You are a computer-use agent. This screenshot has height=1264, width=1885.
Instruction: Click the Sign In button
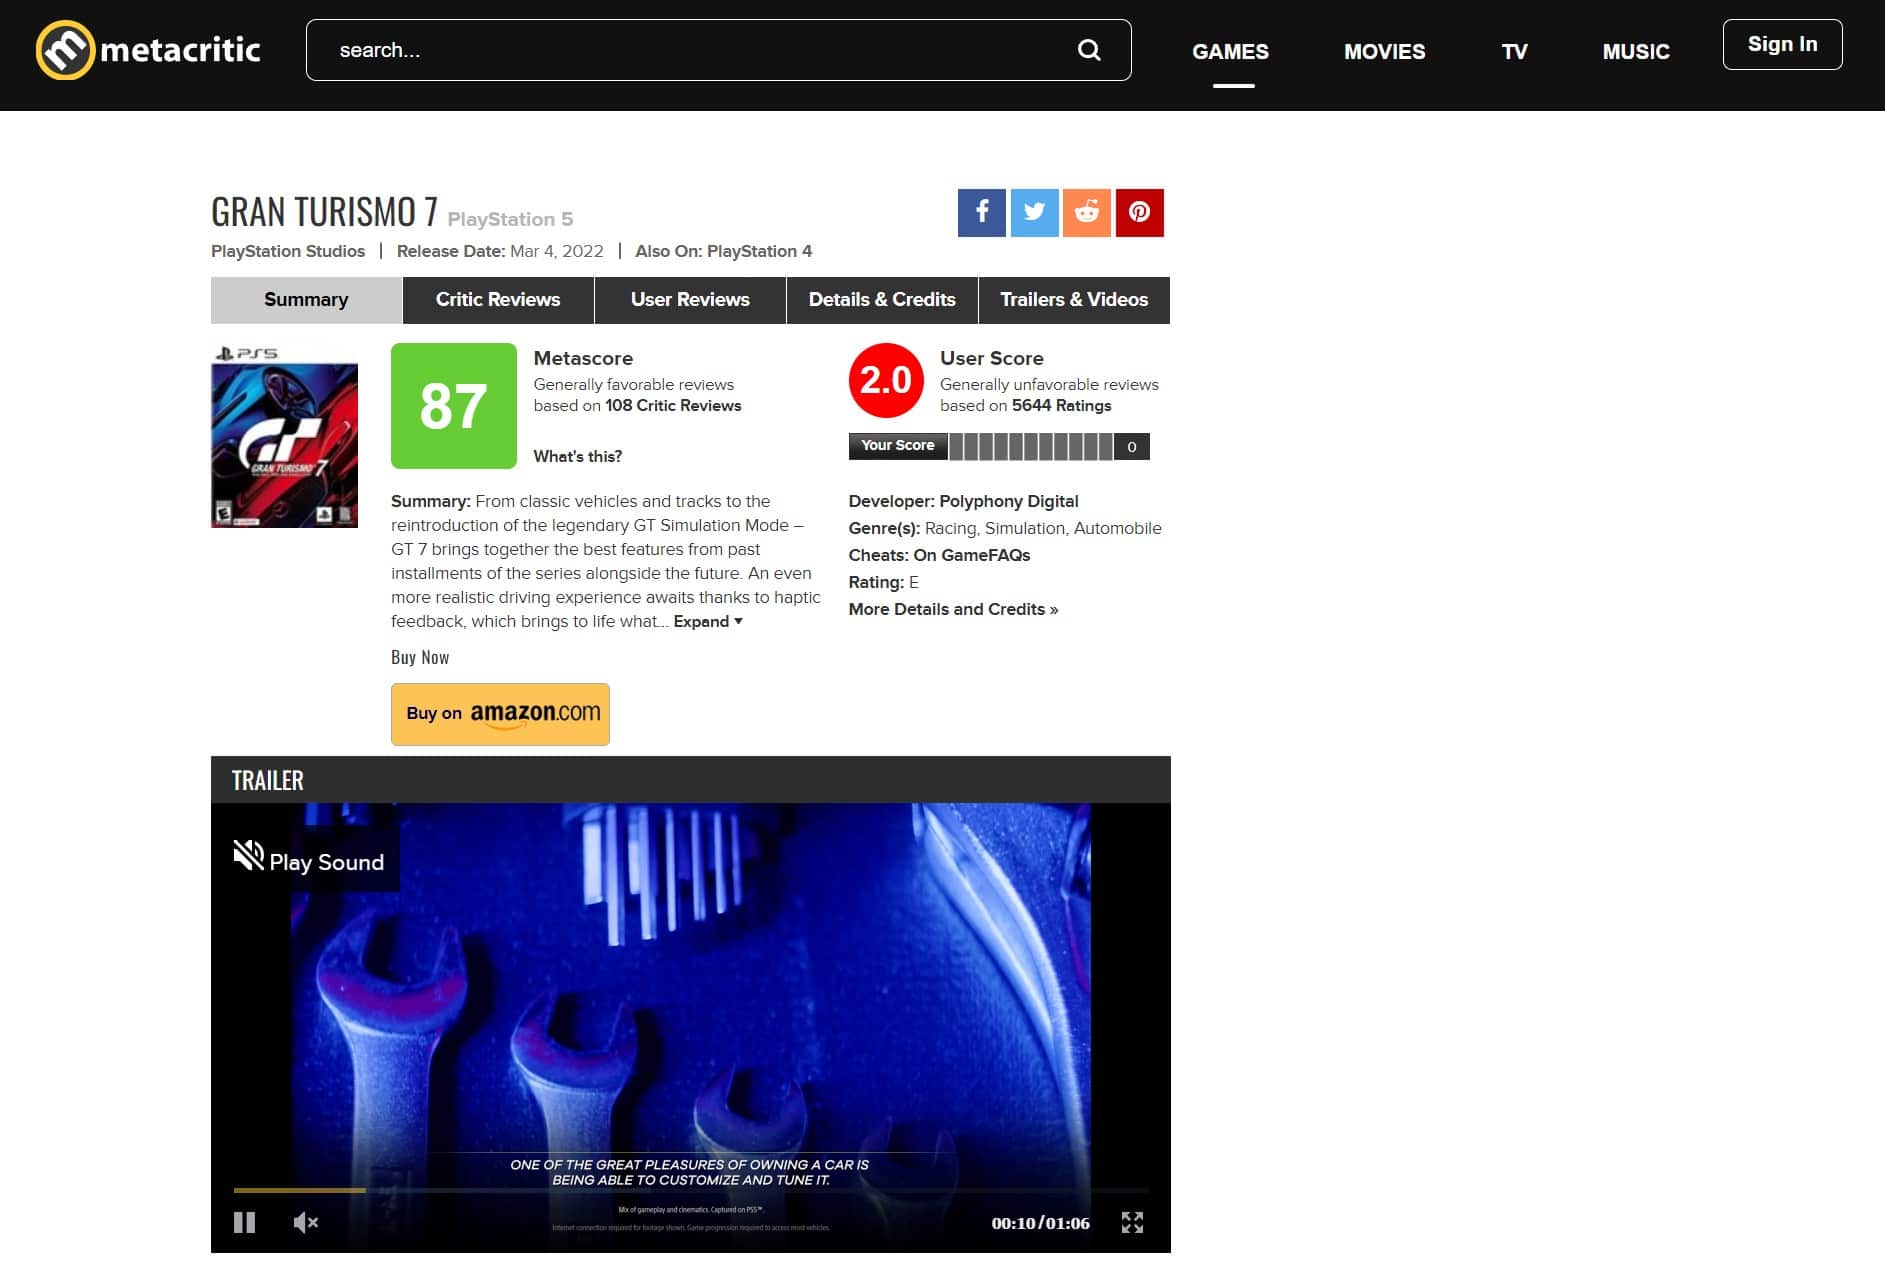click(1782, 44)
